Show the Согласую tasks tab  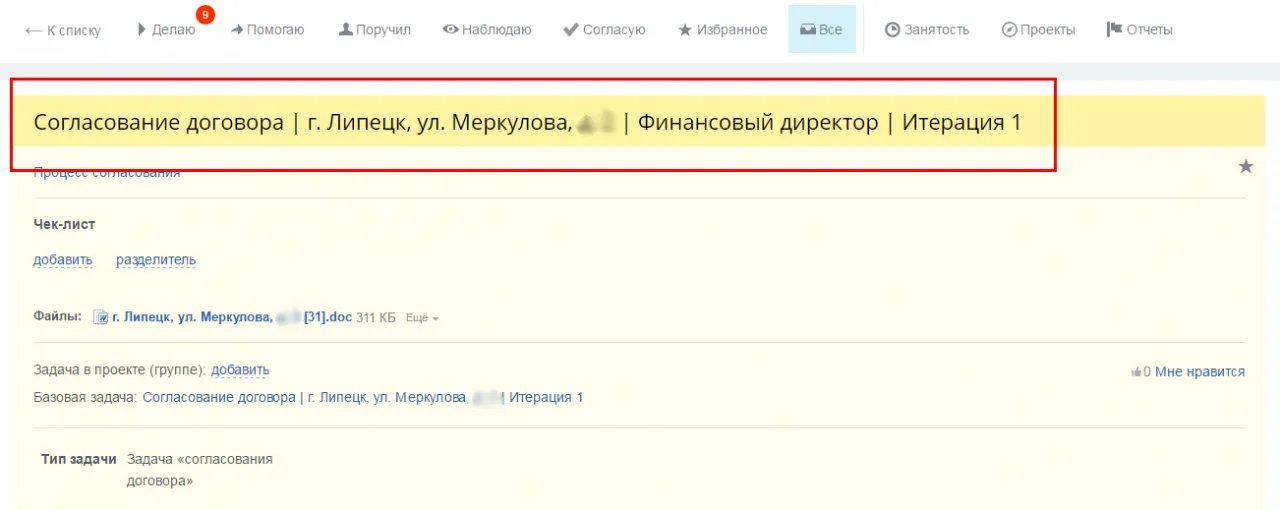(x=604, y=30)
